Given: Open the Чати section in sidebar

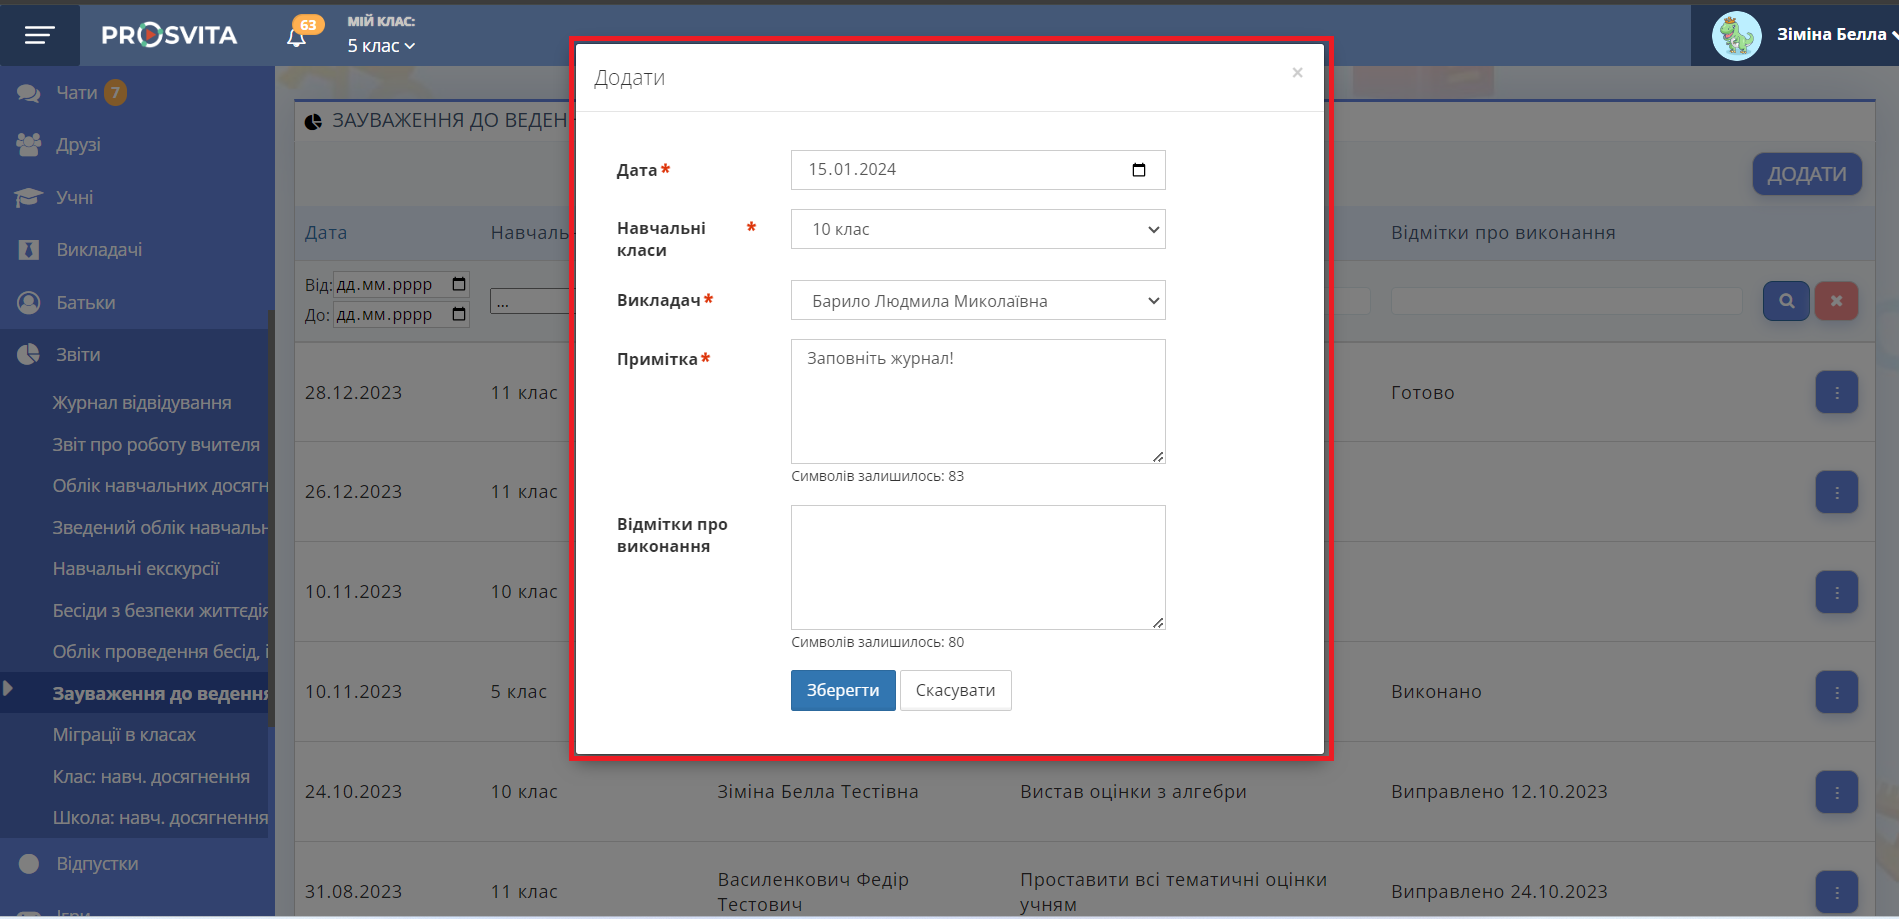Looking at the screenshot, I should tap(76, 93).
